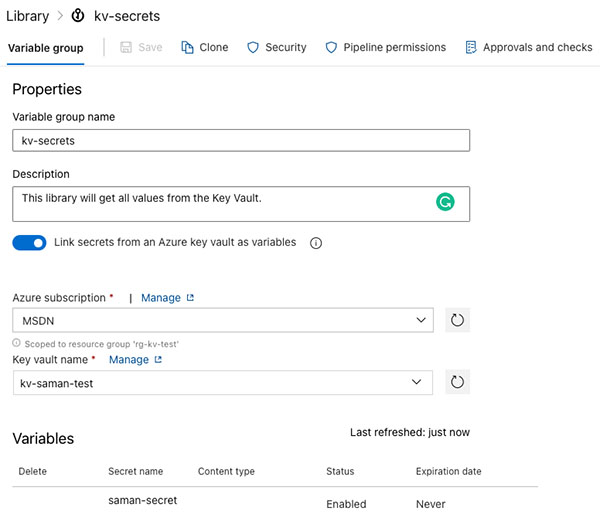
Task: Open Approvals and checks
Action: 528,47
